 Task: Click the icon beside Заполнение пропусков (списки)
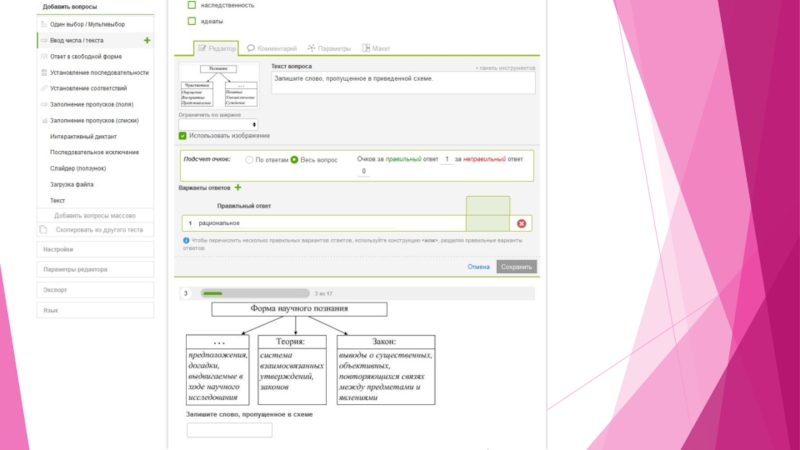point(44,120)
